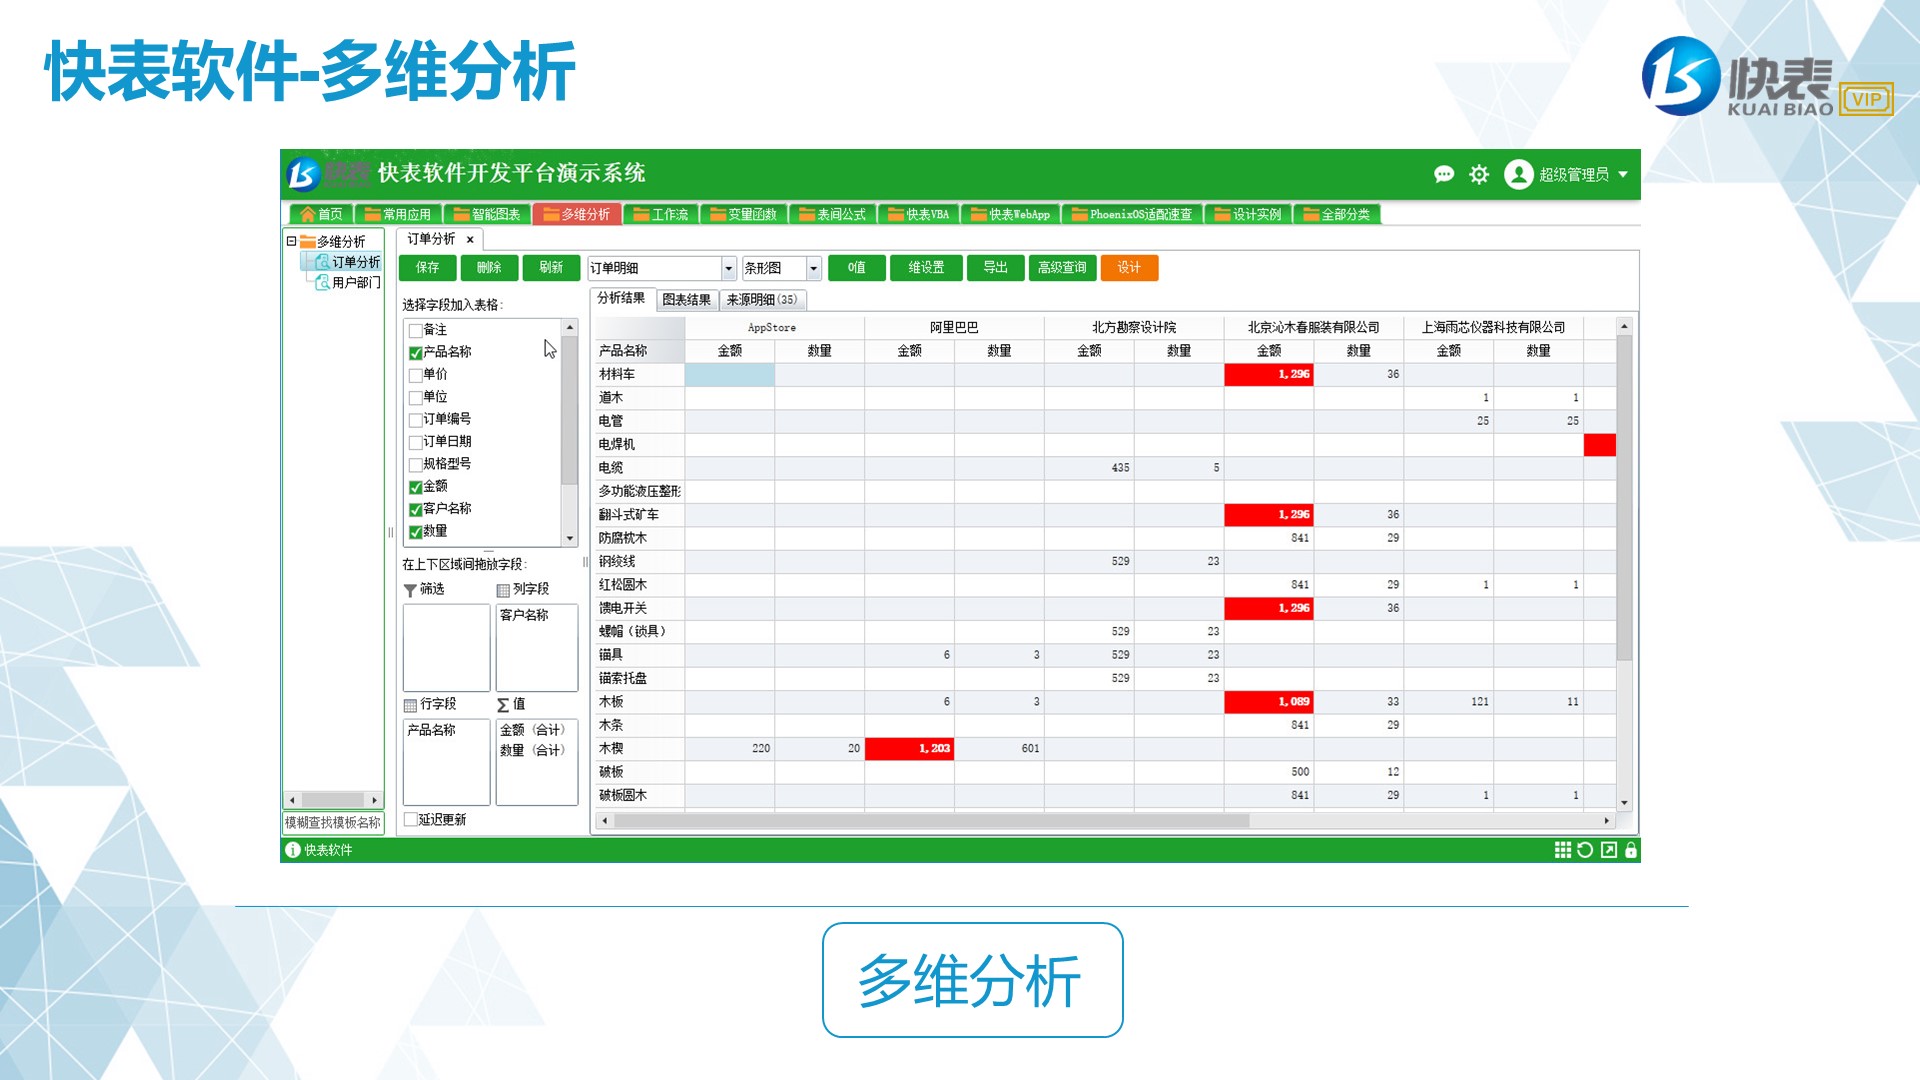Switch to the 图表结果 tab

(x=687, y=300)
